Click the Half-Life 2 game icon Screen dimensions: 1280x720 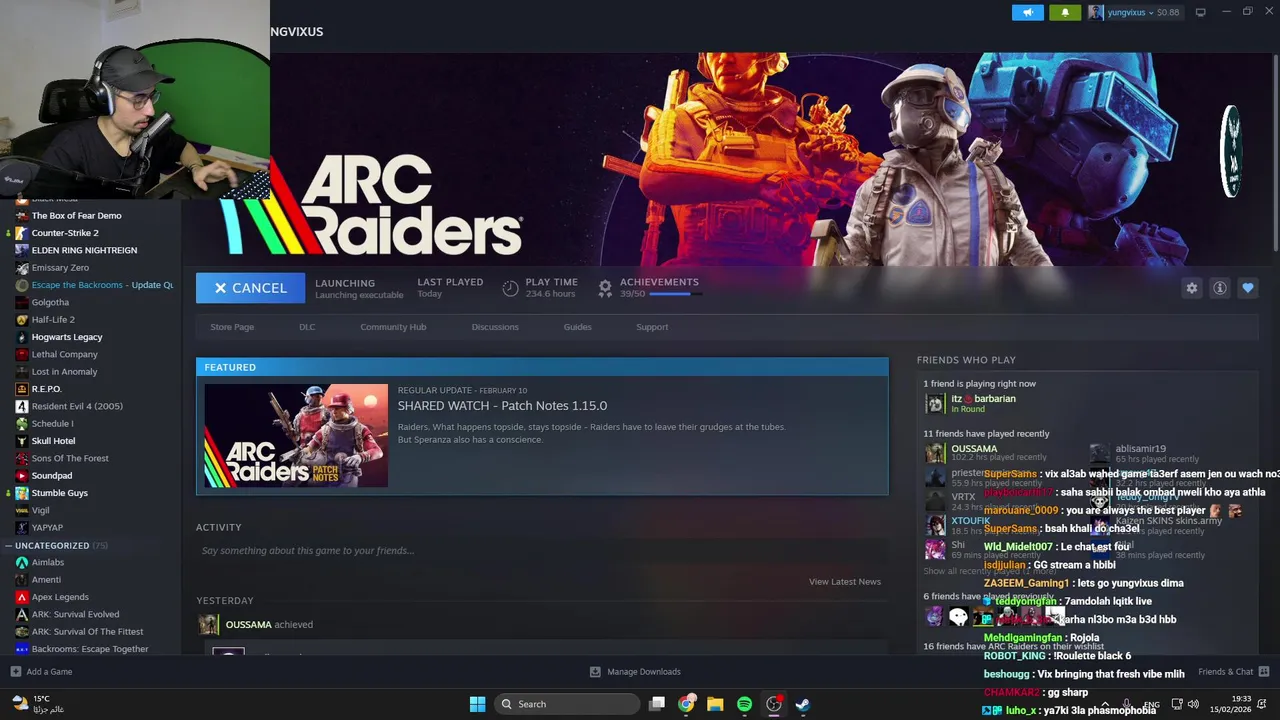[x=22, y=320]
